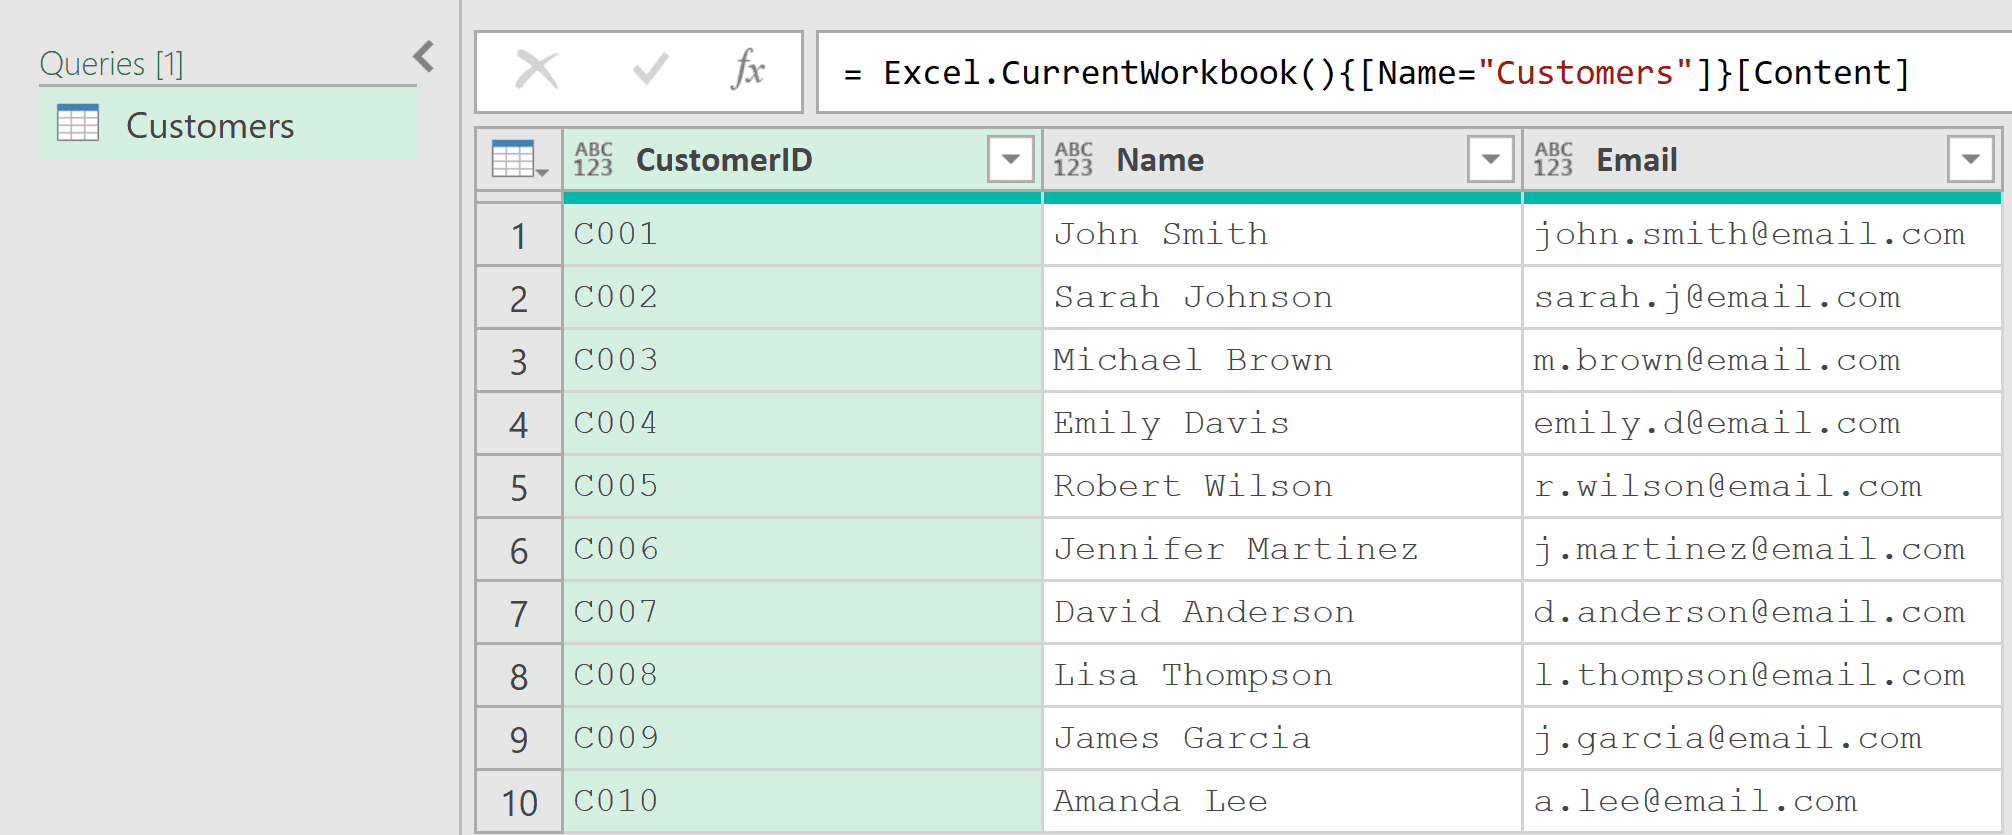This screenshot has width=2012, height=835.
Task: Select the Email column header
Action: [1762, 159]
